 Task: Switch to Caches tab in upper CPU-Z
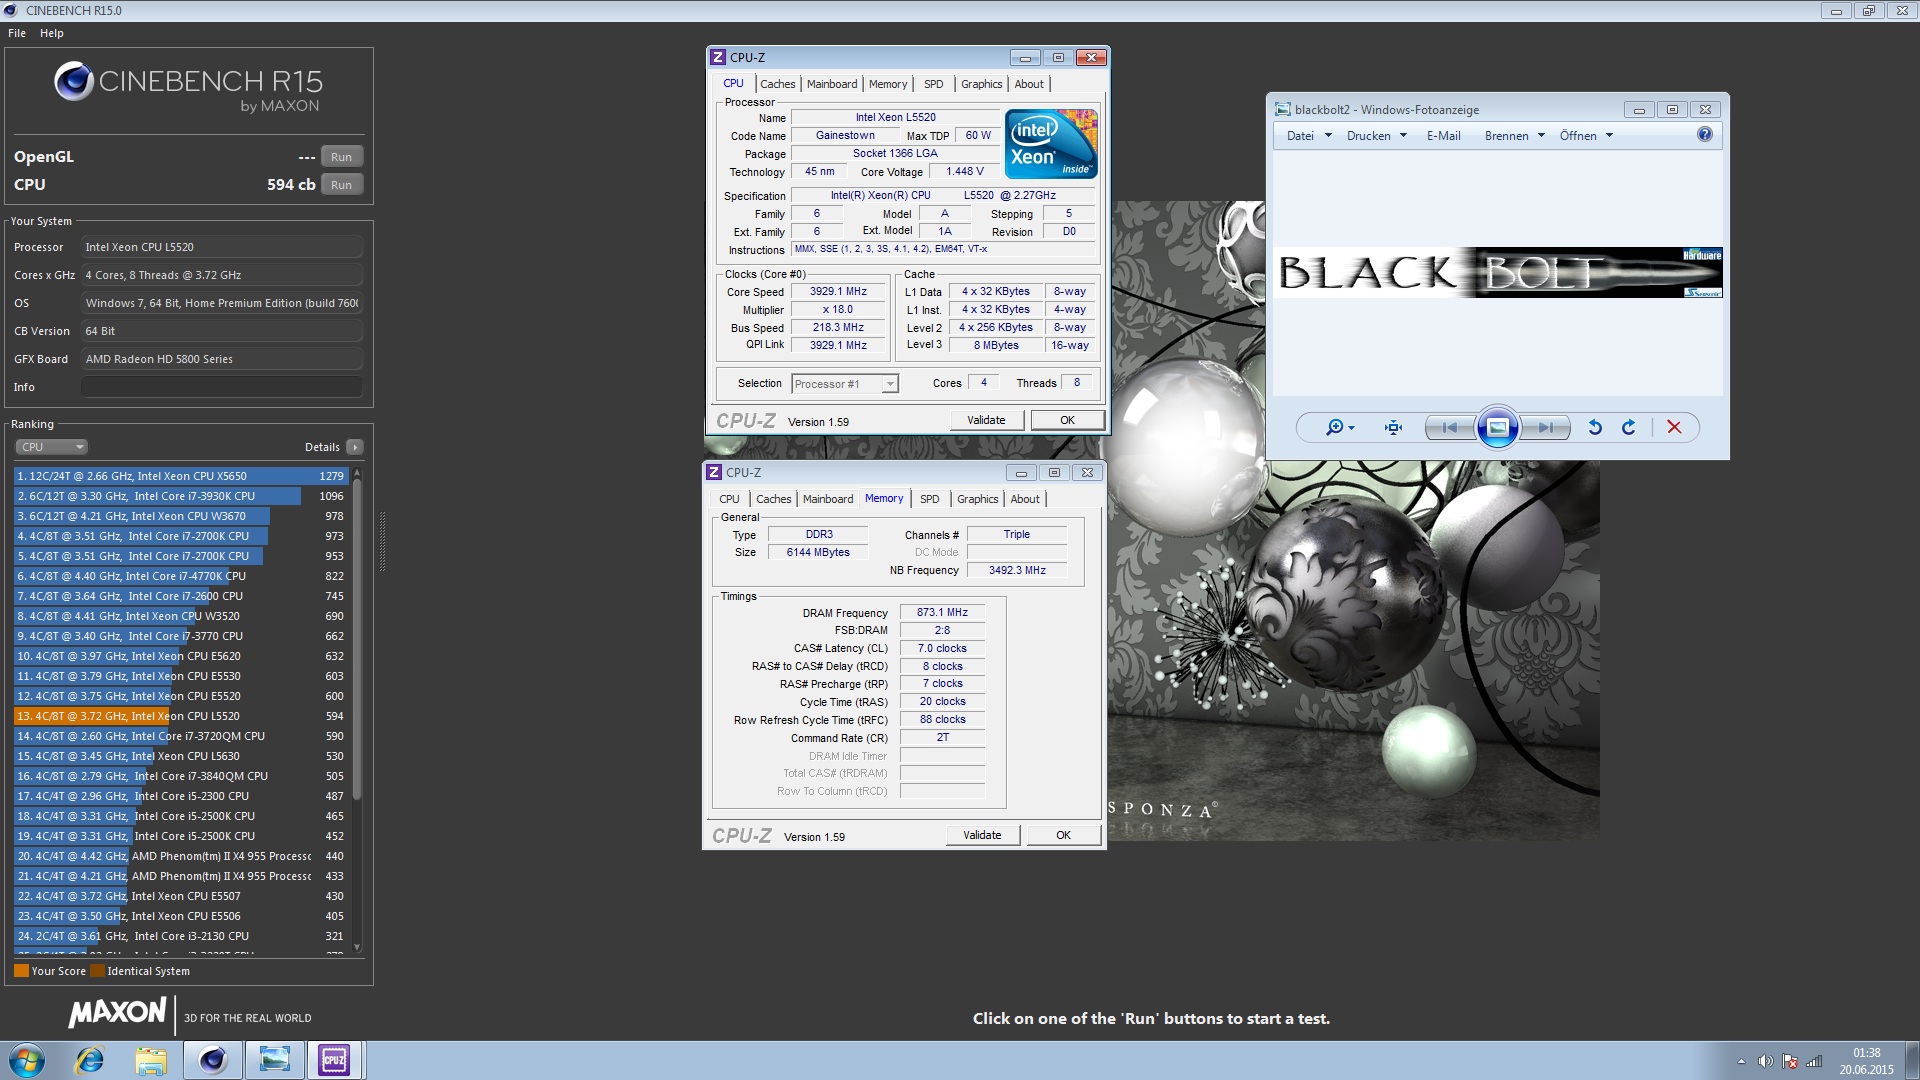click(x=777, y=84)
